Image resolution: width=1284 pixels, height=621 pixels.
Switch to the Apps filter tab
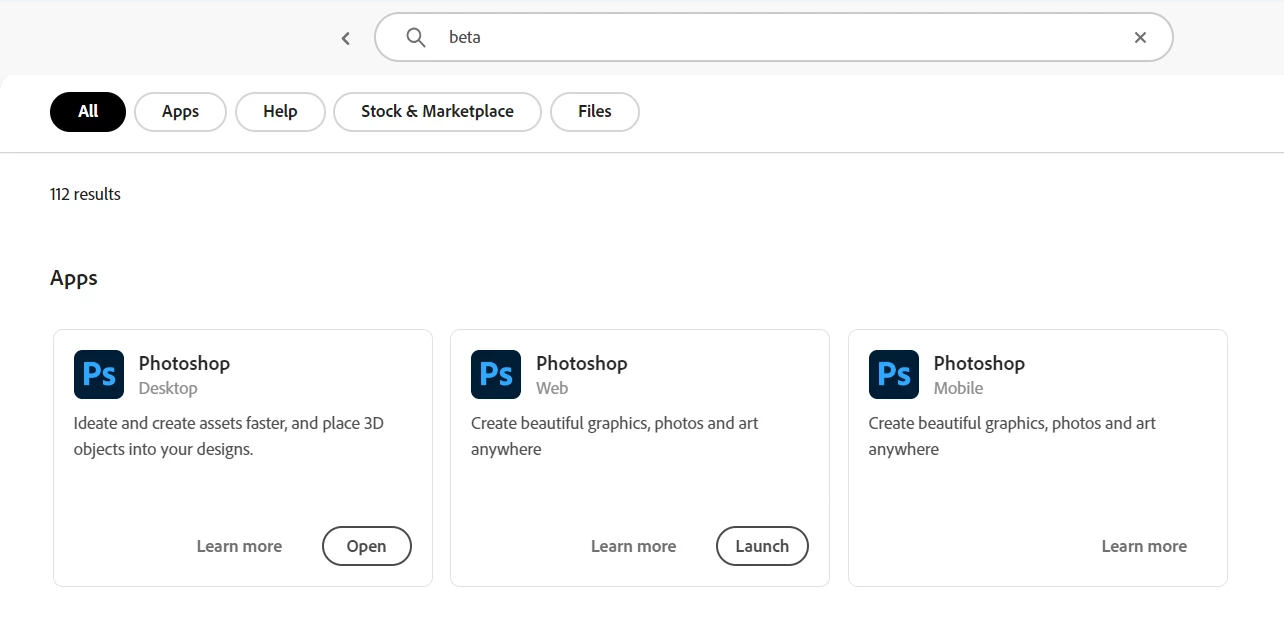pyautogui.click(x=180, y=112)
